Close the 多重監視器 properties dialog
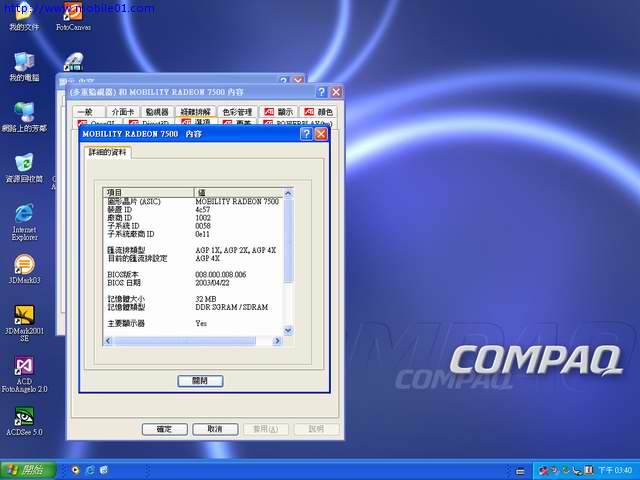This screenshot has width=640, height=480. (x=336, y=92)
